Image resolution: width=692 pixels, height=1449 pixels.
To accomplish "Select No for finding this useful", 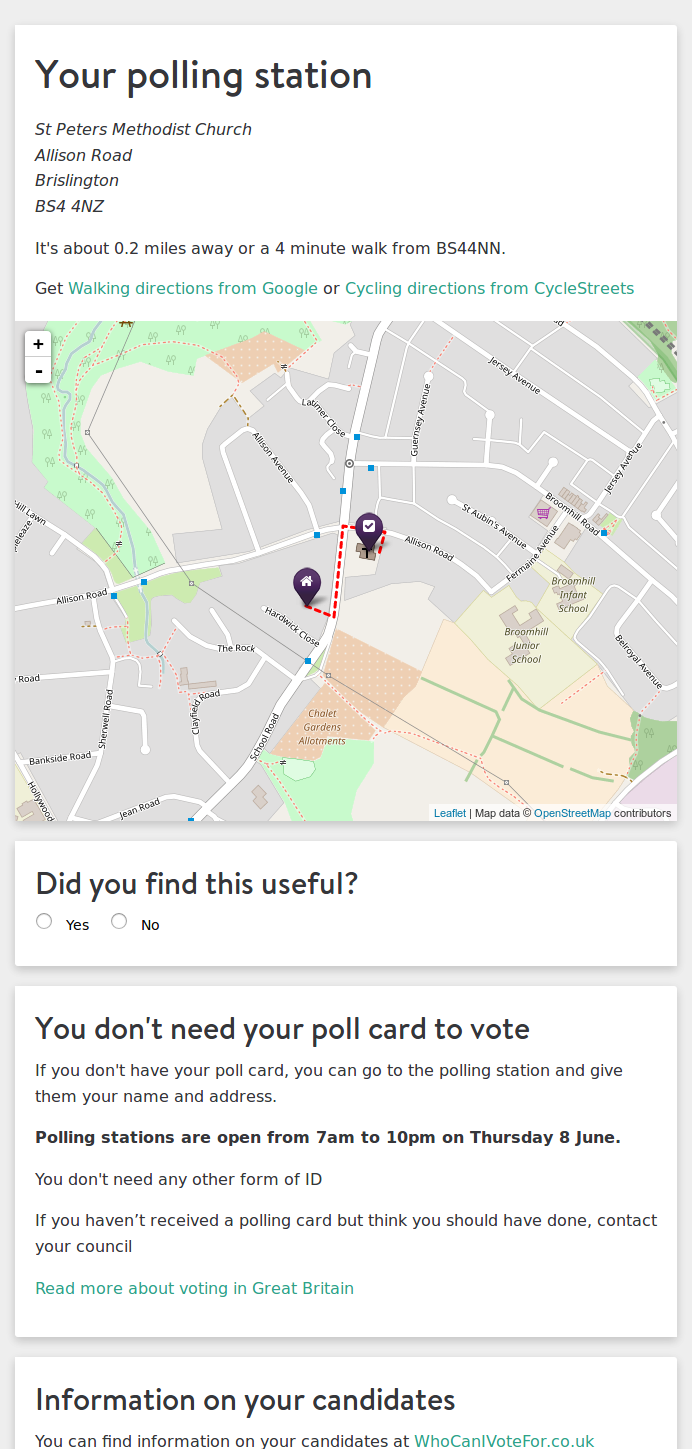I will click(119, 922).
